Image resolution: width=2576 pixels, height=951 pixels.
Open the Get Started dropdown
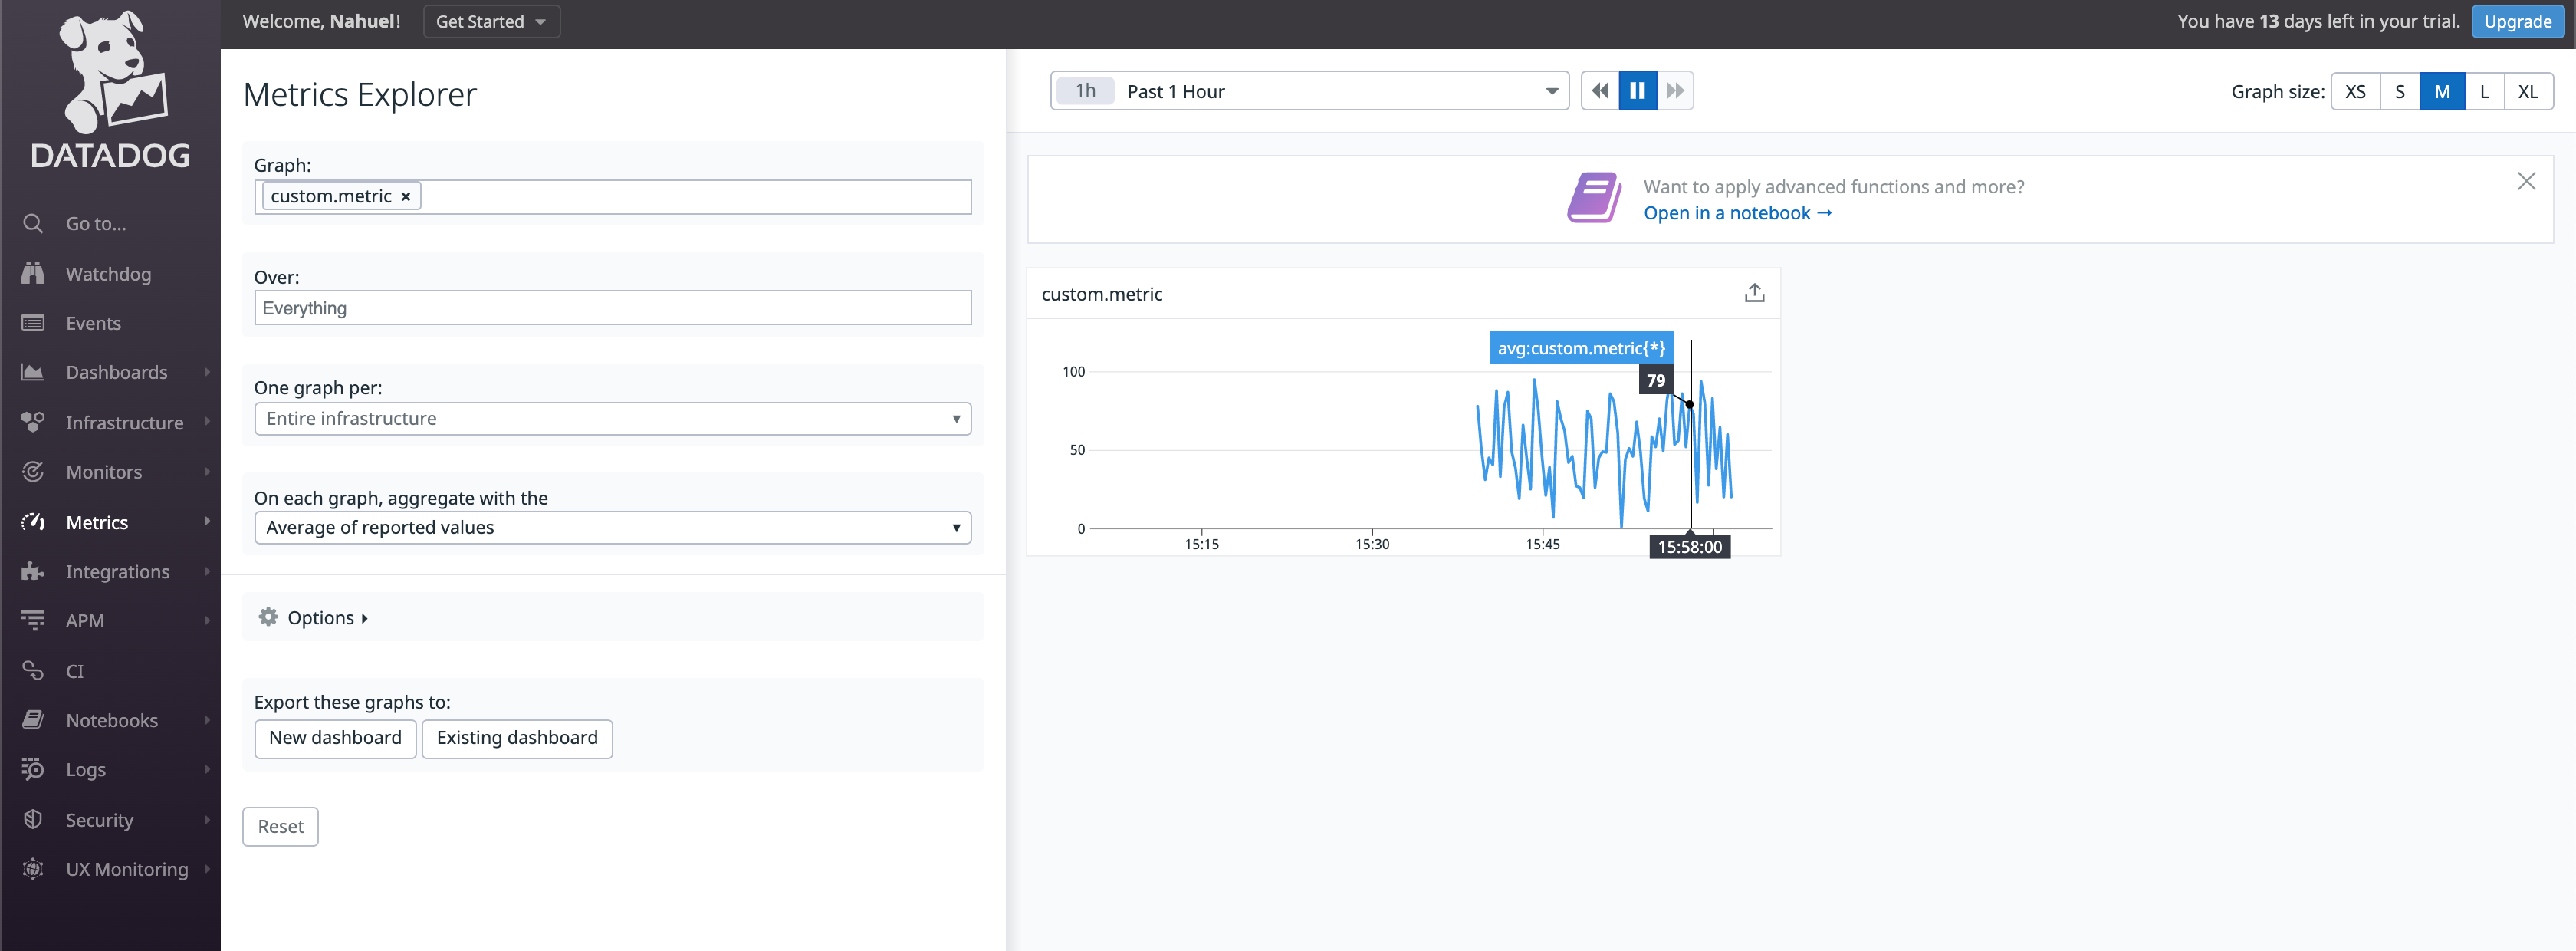(491, 21)
